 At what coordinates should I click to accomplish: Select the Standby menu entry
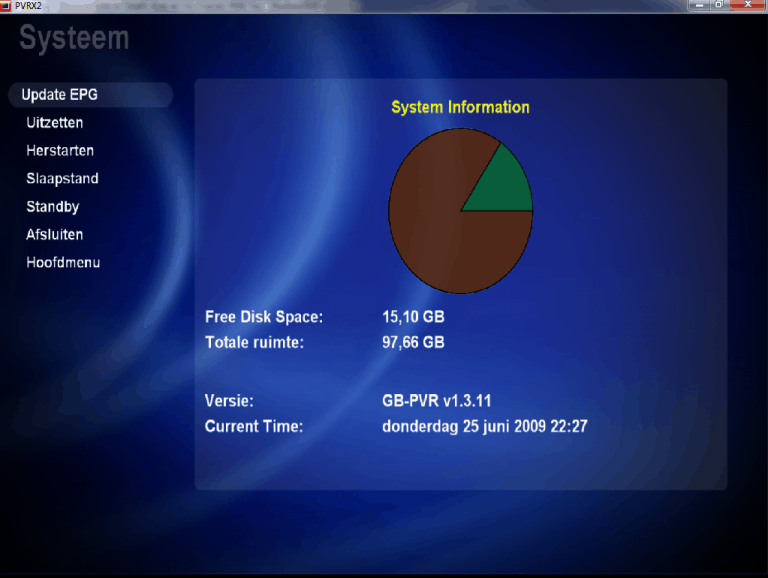[x=52, y=206]
